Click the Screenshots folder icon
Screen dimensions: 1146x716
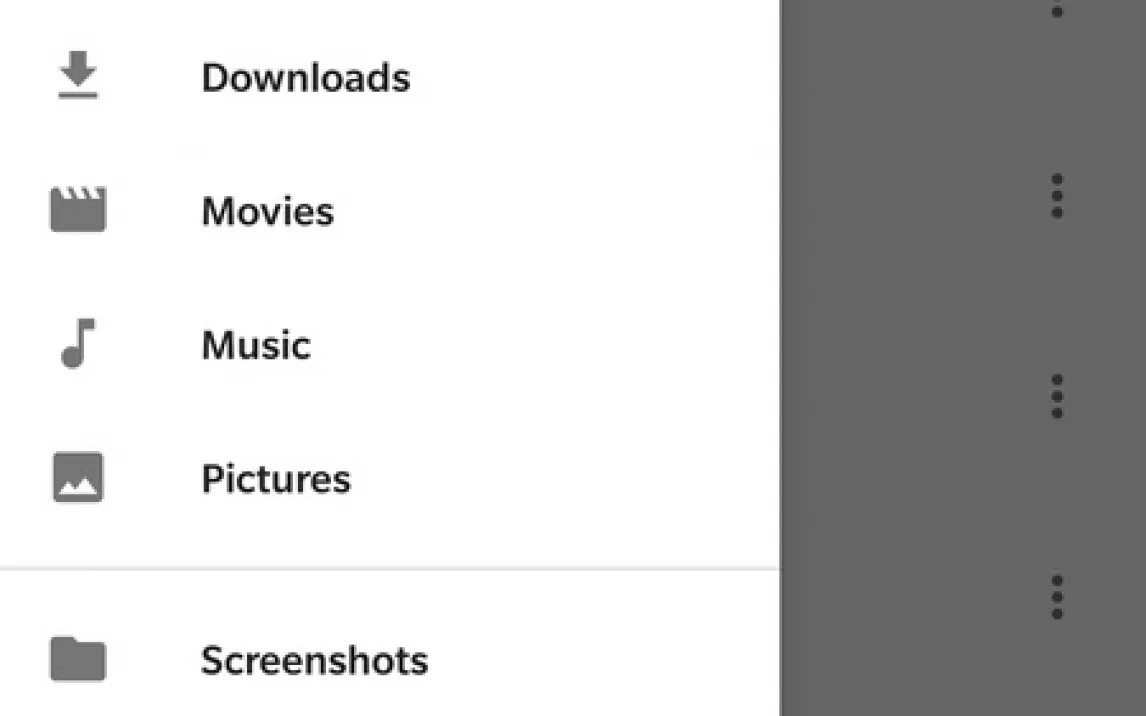click(77, 659)
